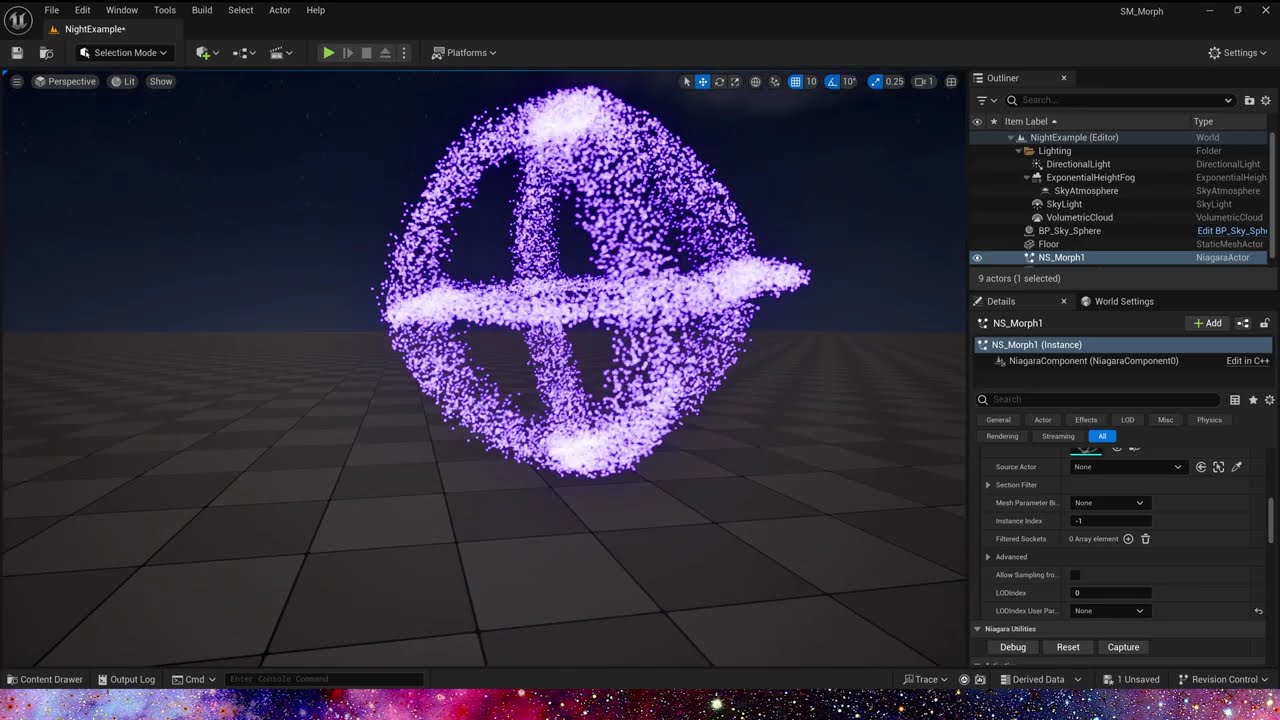Open the Edit menu
Image resolution: width=1280 pixels, height=720 pixels.
click(x=83, y=10)
